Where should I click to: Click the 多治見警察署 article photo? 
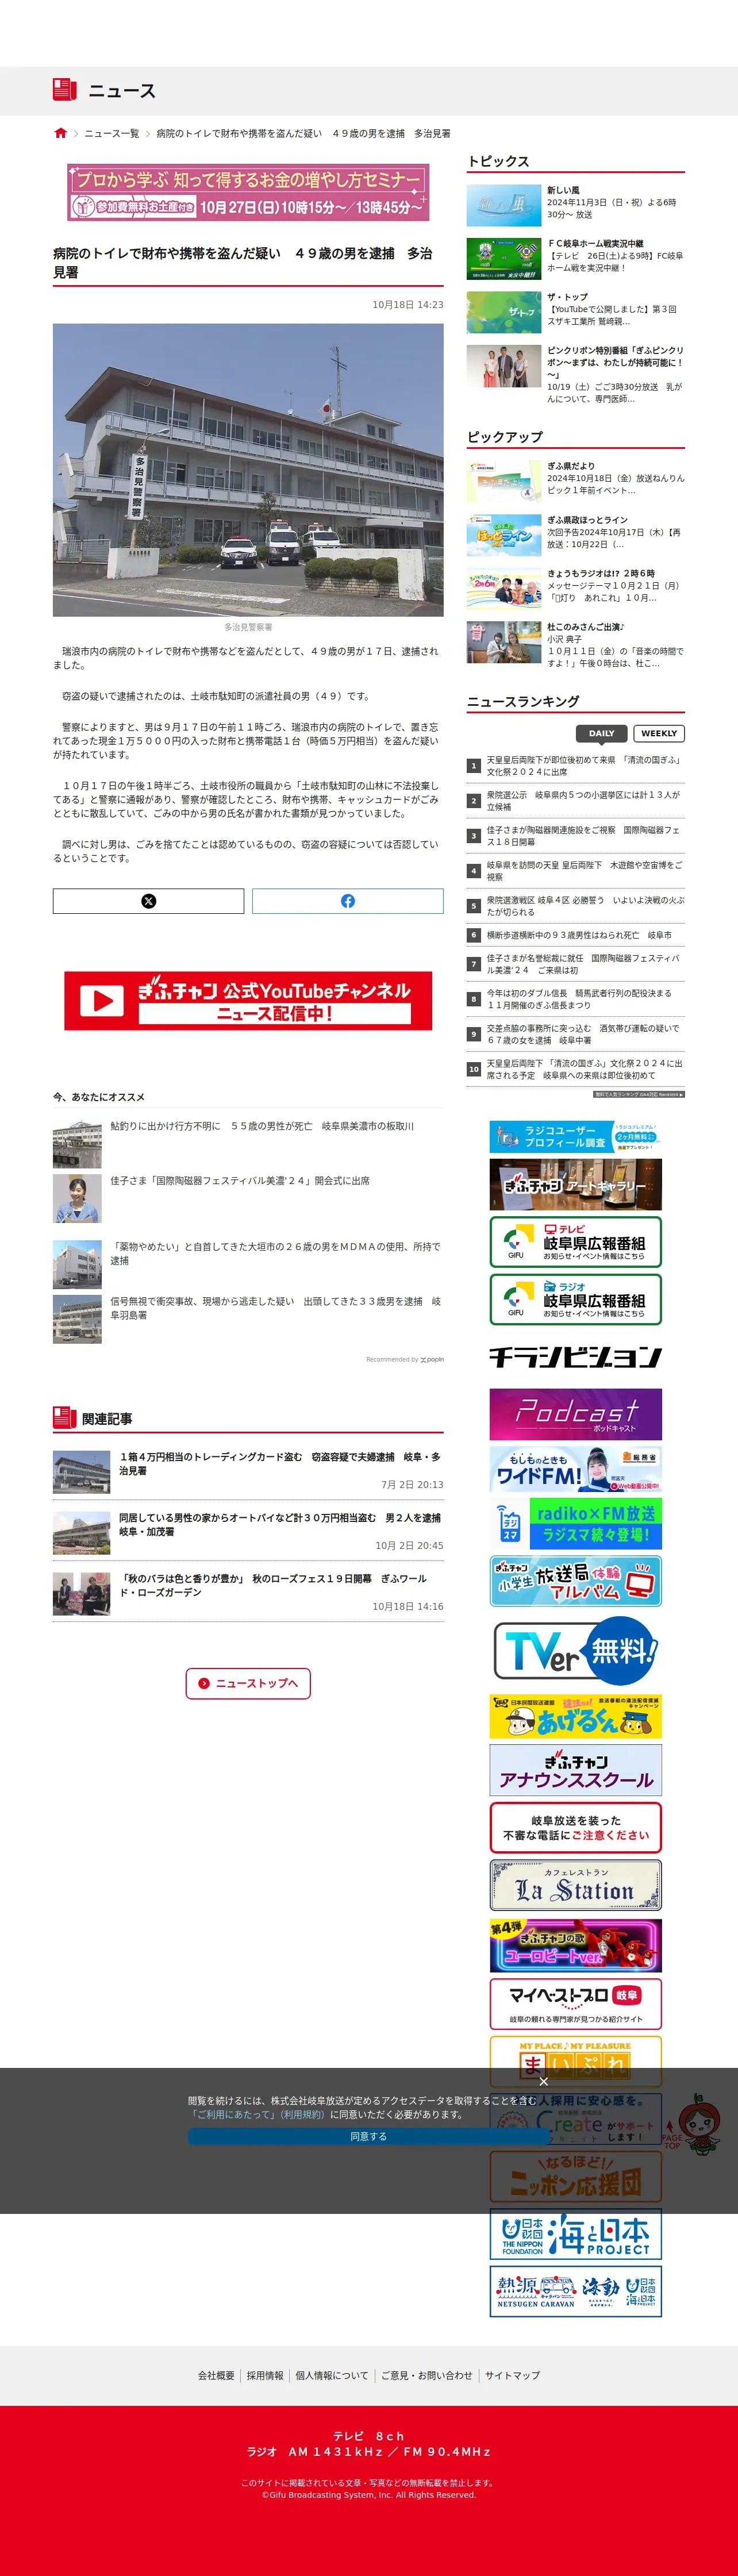248,469
